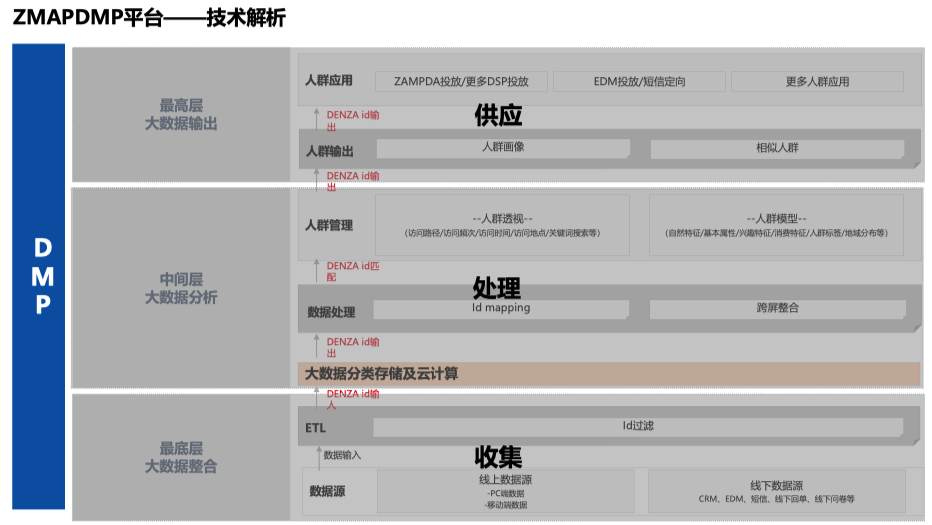Select the 访问路径/访问频次 detail line
Viewport: 932px width, 525px height.
click(502, 233)
